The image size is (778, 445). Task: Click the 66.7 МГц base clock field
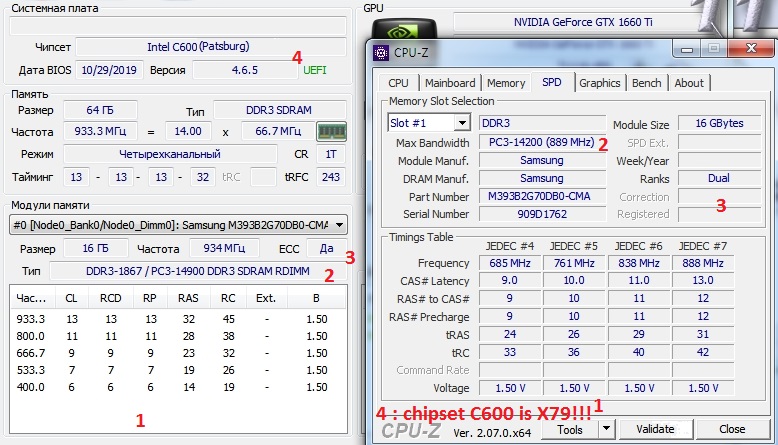[278, 131]
